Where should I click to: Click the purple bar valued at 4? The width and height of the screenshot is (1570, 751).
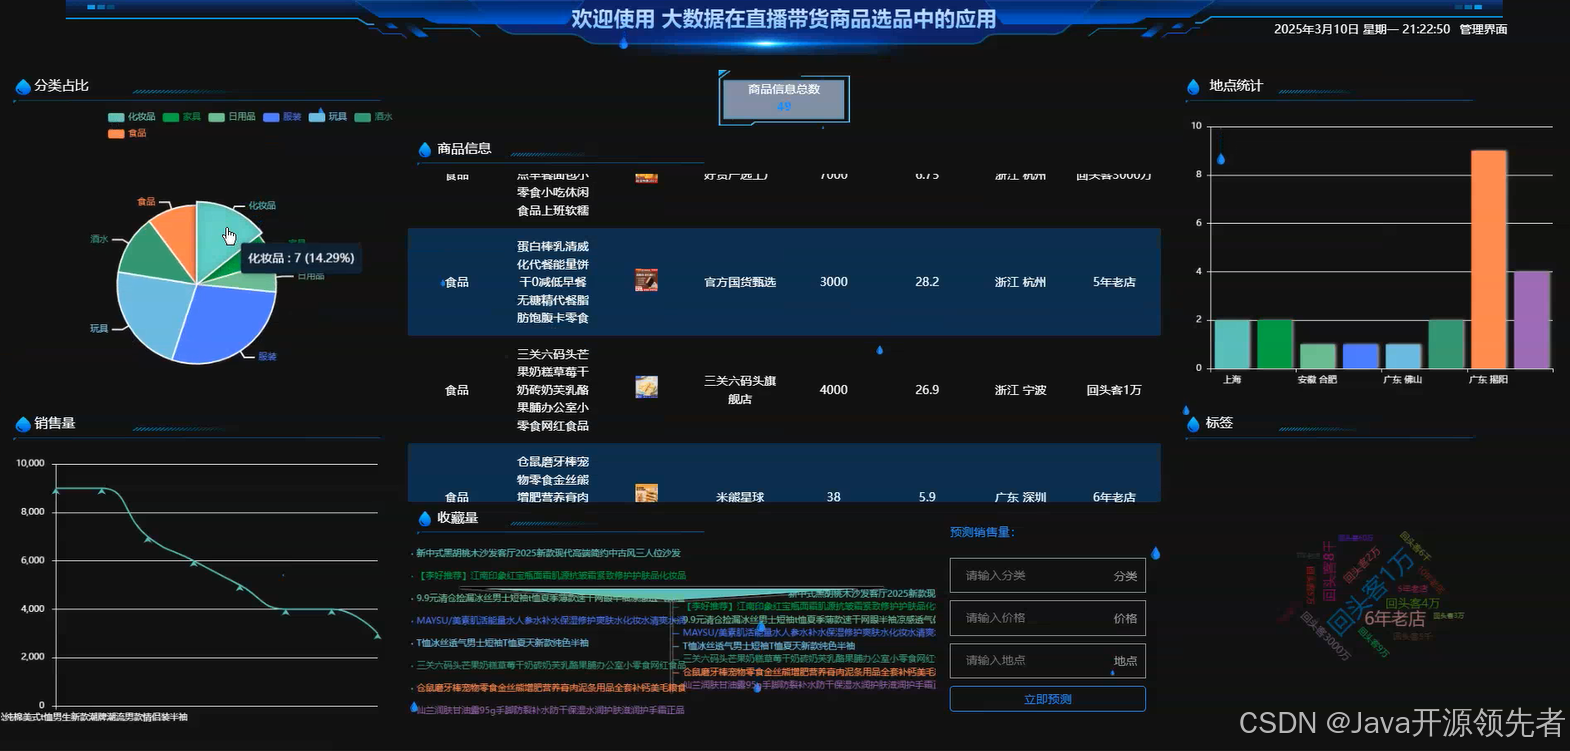pyautogui.click(x=1531, y=319)
